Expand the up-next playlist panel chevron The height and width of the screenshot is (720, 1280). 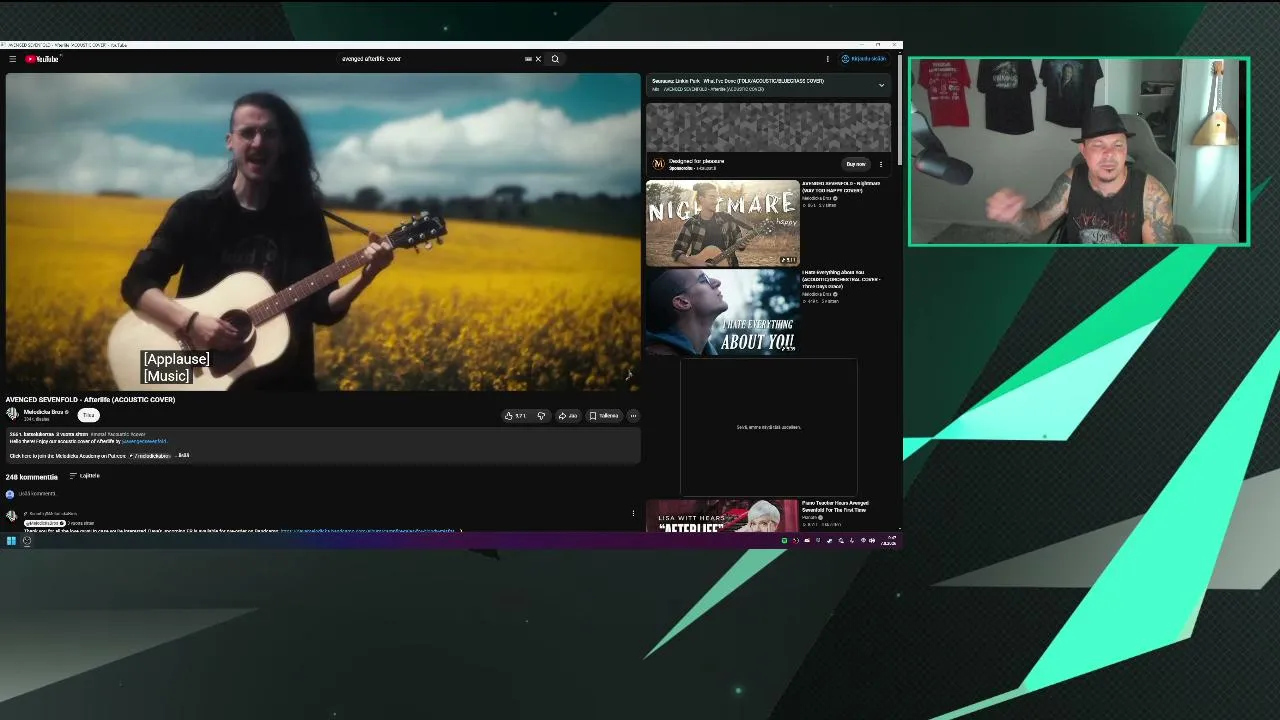[x=881, y=85]
